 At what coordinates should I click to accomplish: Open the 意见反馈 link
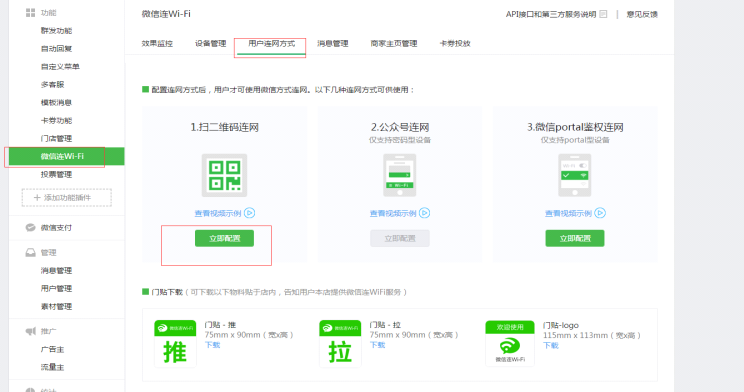pyautogui.click(x=642, y=14)
